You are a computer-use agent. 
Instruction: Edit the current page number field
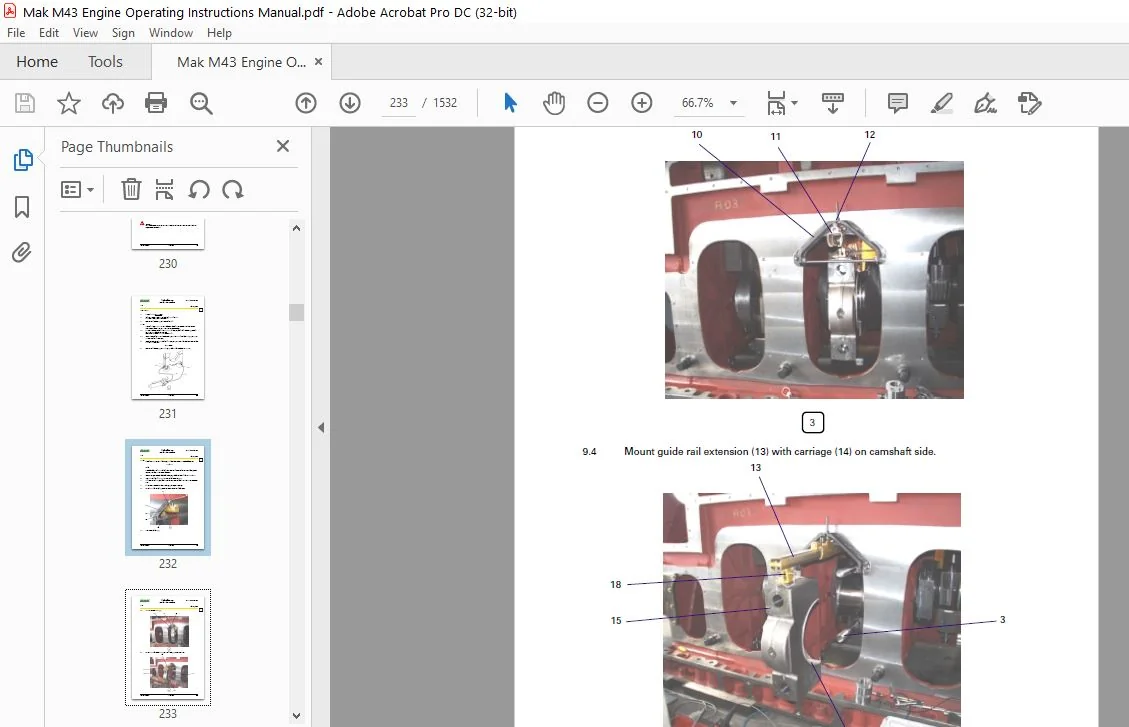pyautogui.click(x=399, y=103)
